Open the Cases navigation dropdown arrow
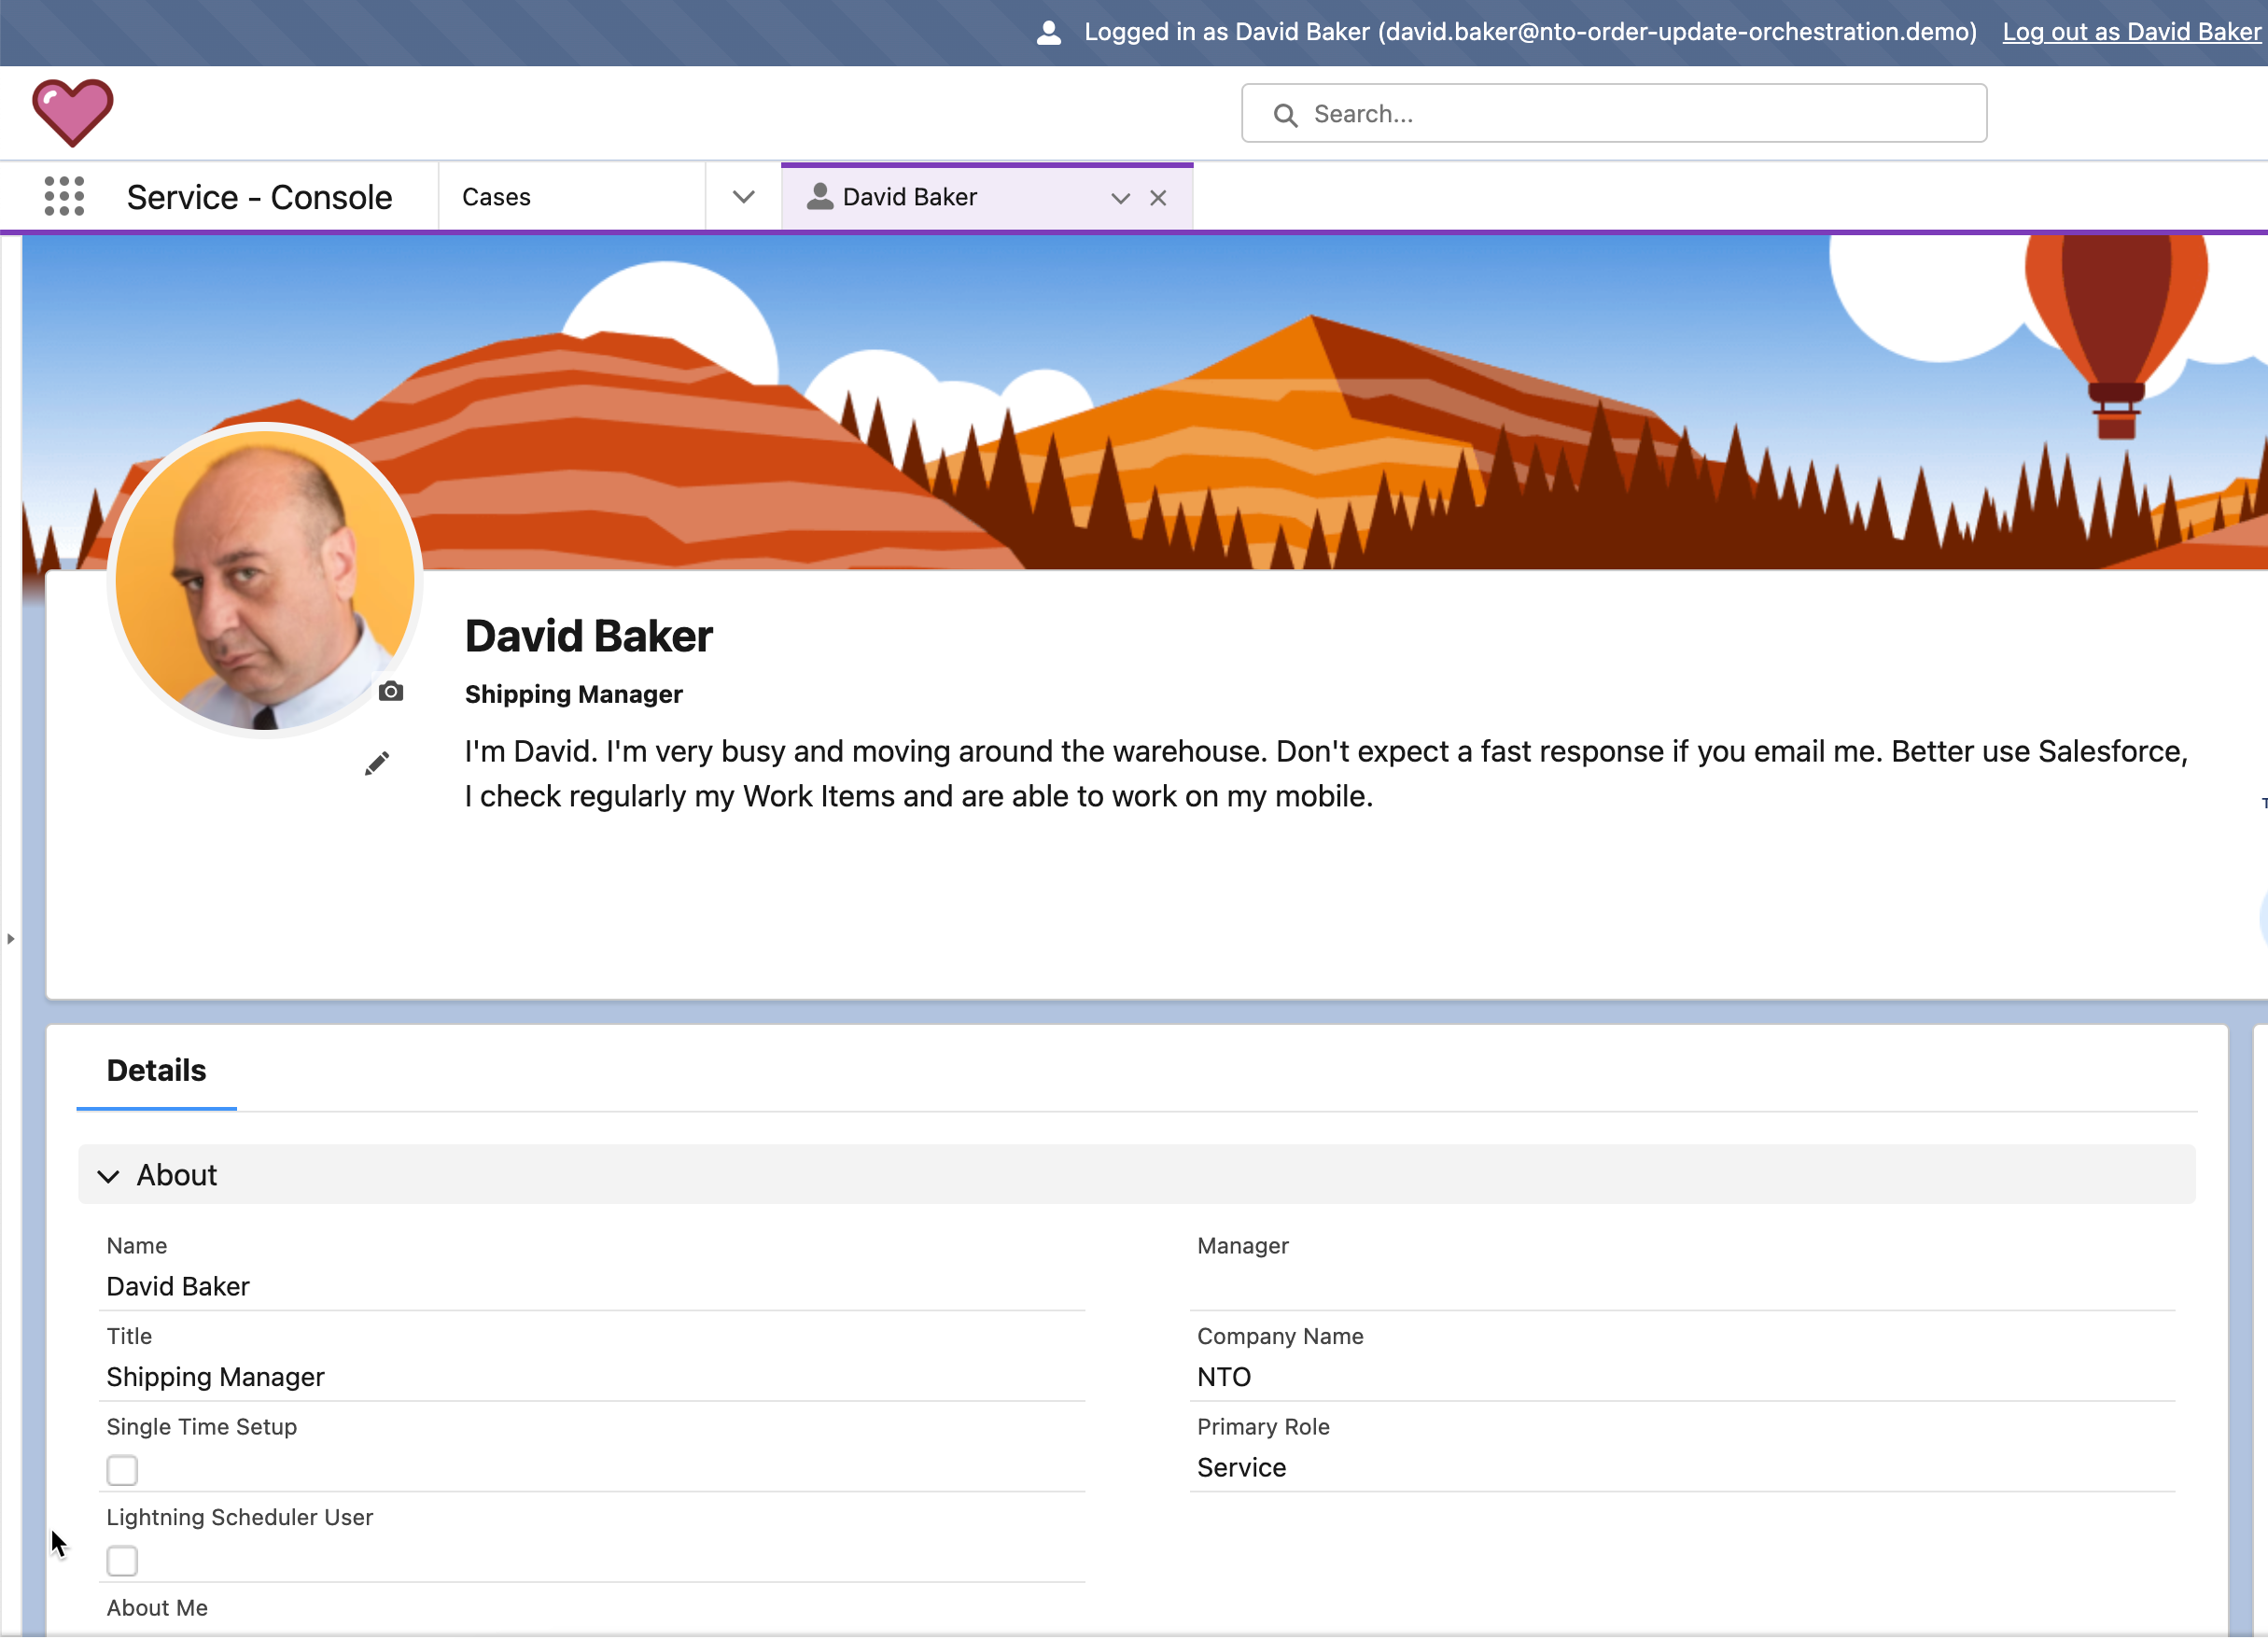 (743, 197)
